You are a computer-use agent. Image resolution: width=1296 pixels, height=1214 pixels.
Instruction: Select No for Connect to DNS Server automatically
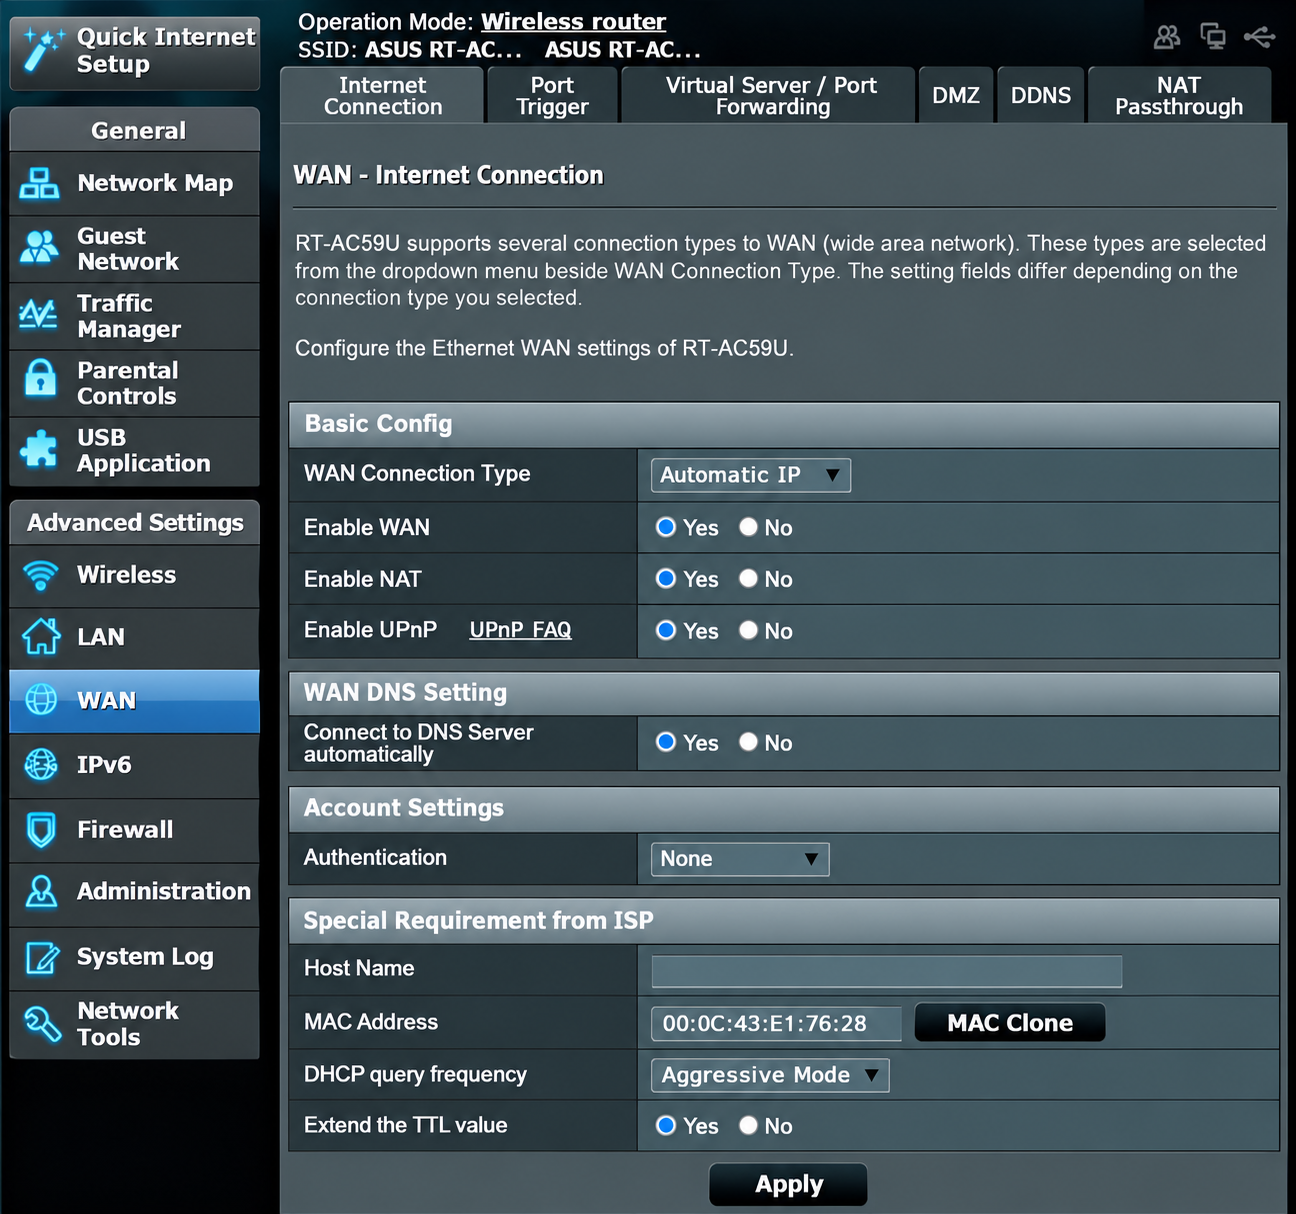click(x=748, y=742)
